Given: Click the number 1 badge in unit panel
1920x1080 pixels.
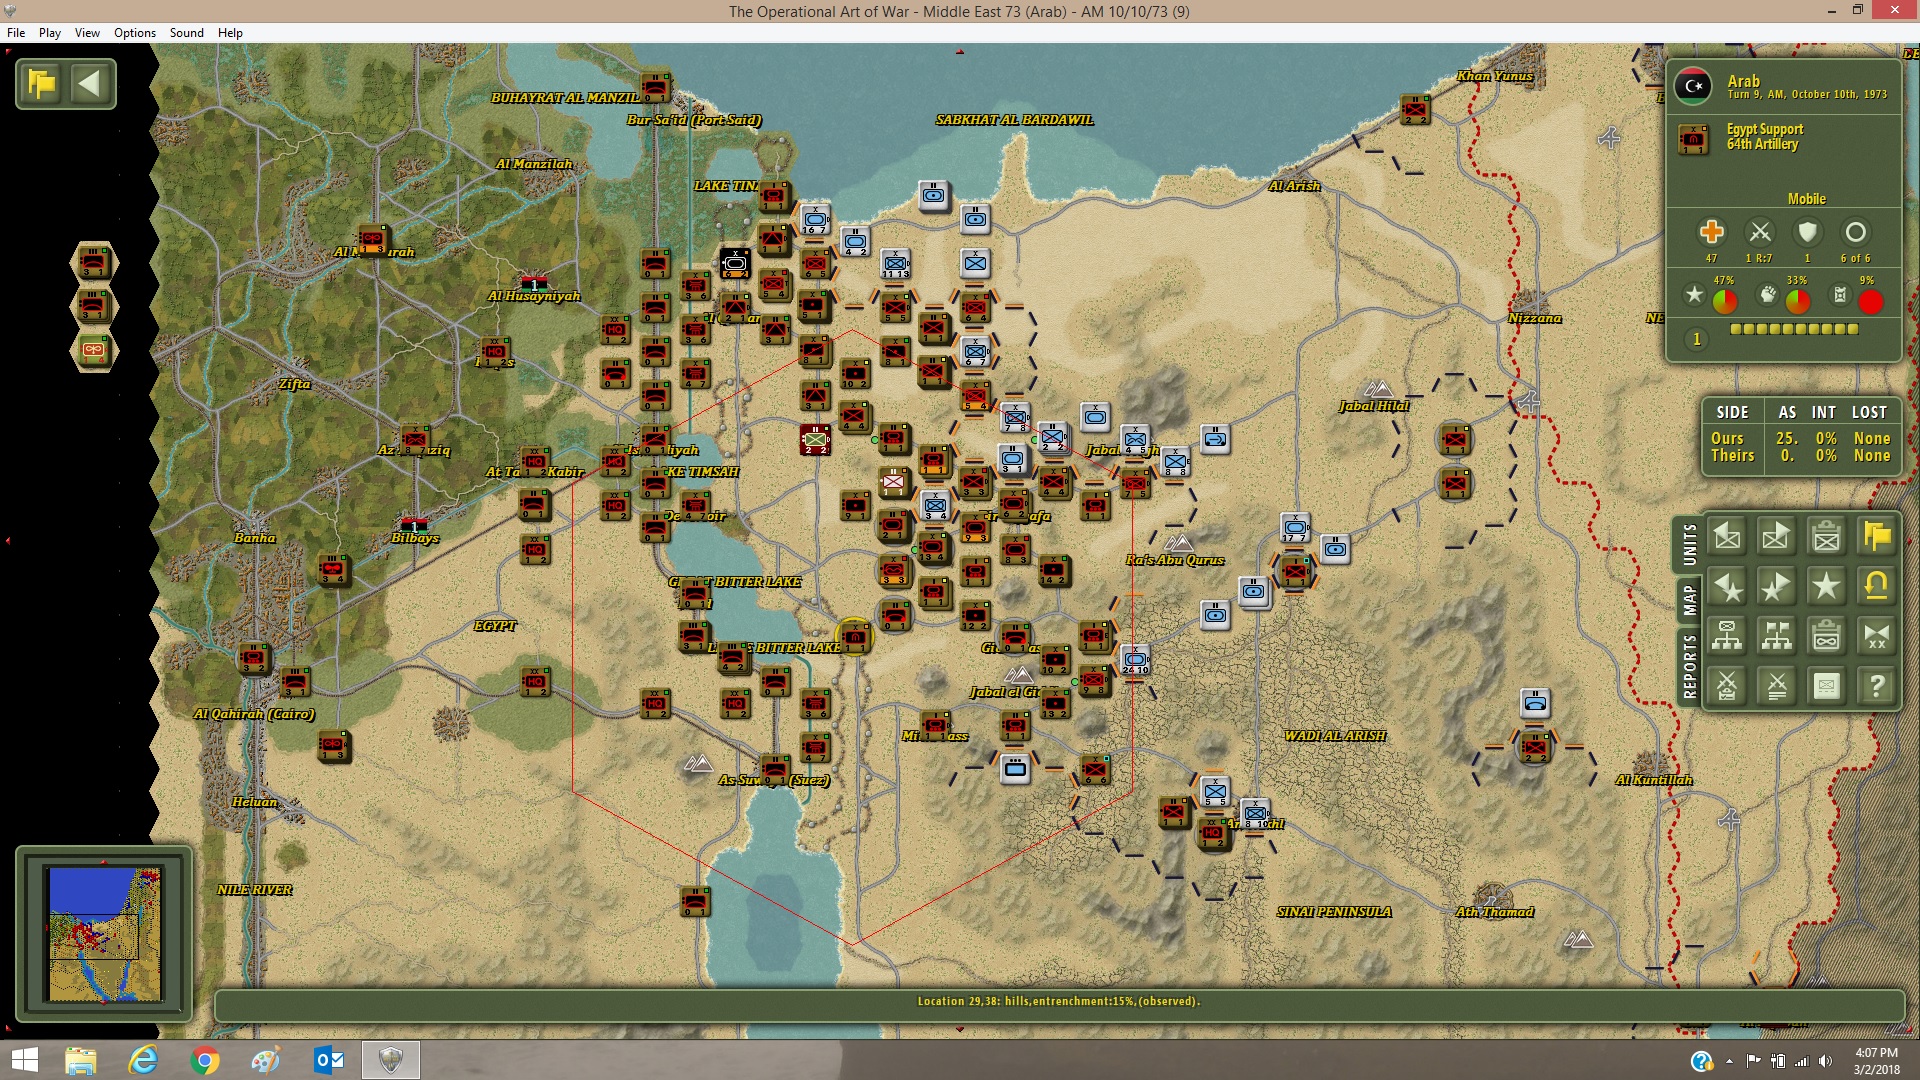Looking at the screenshot, I should point(1696,339).
